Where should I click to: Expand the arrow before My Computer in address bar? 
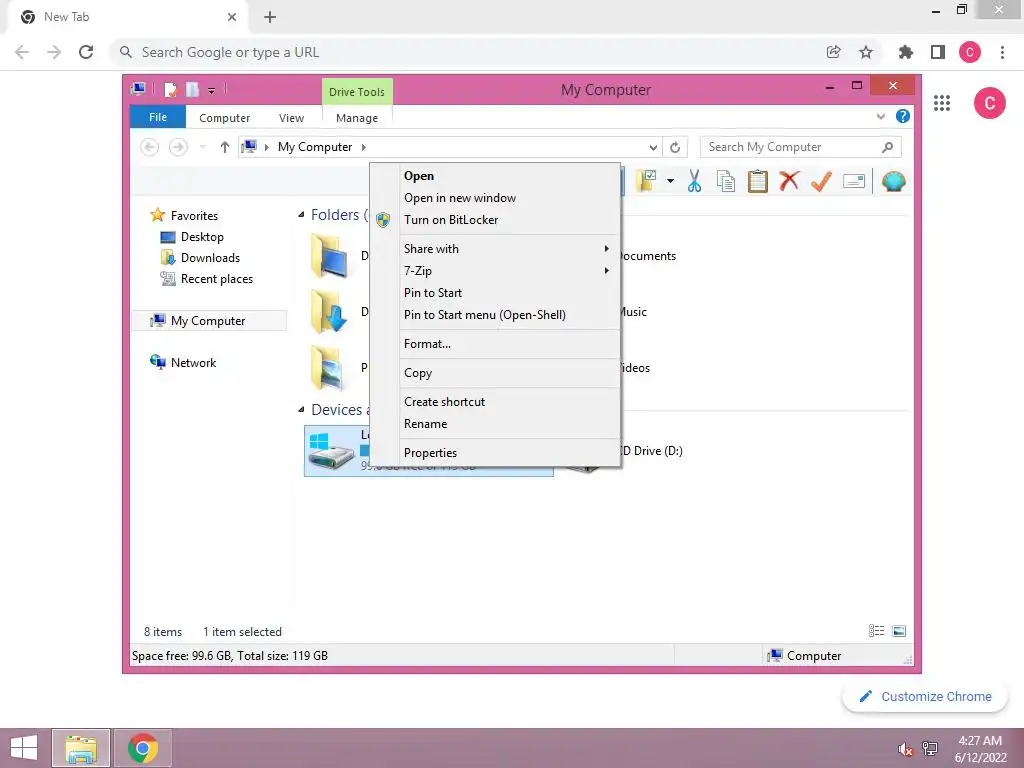pos(266,147)
